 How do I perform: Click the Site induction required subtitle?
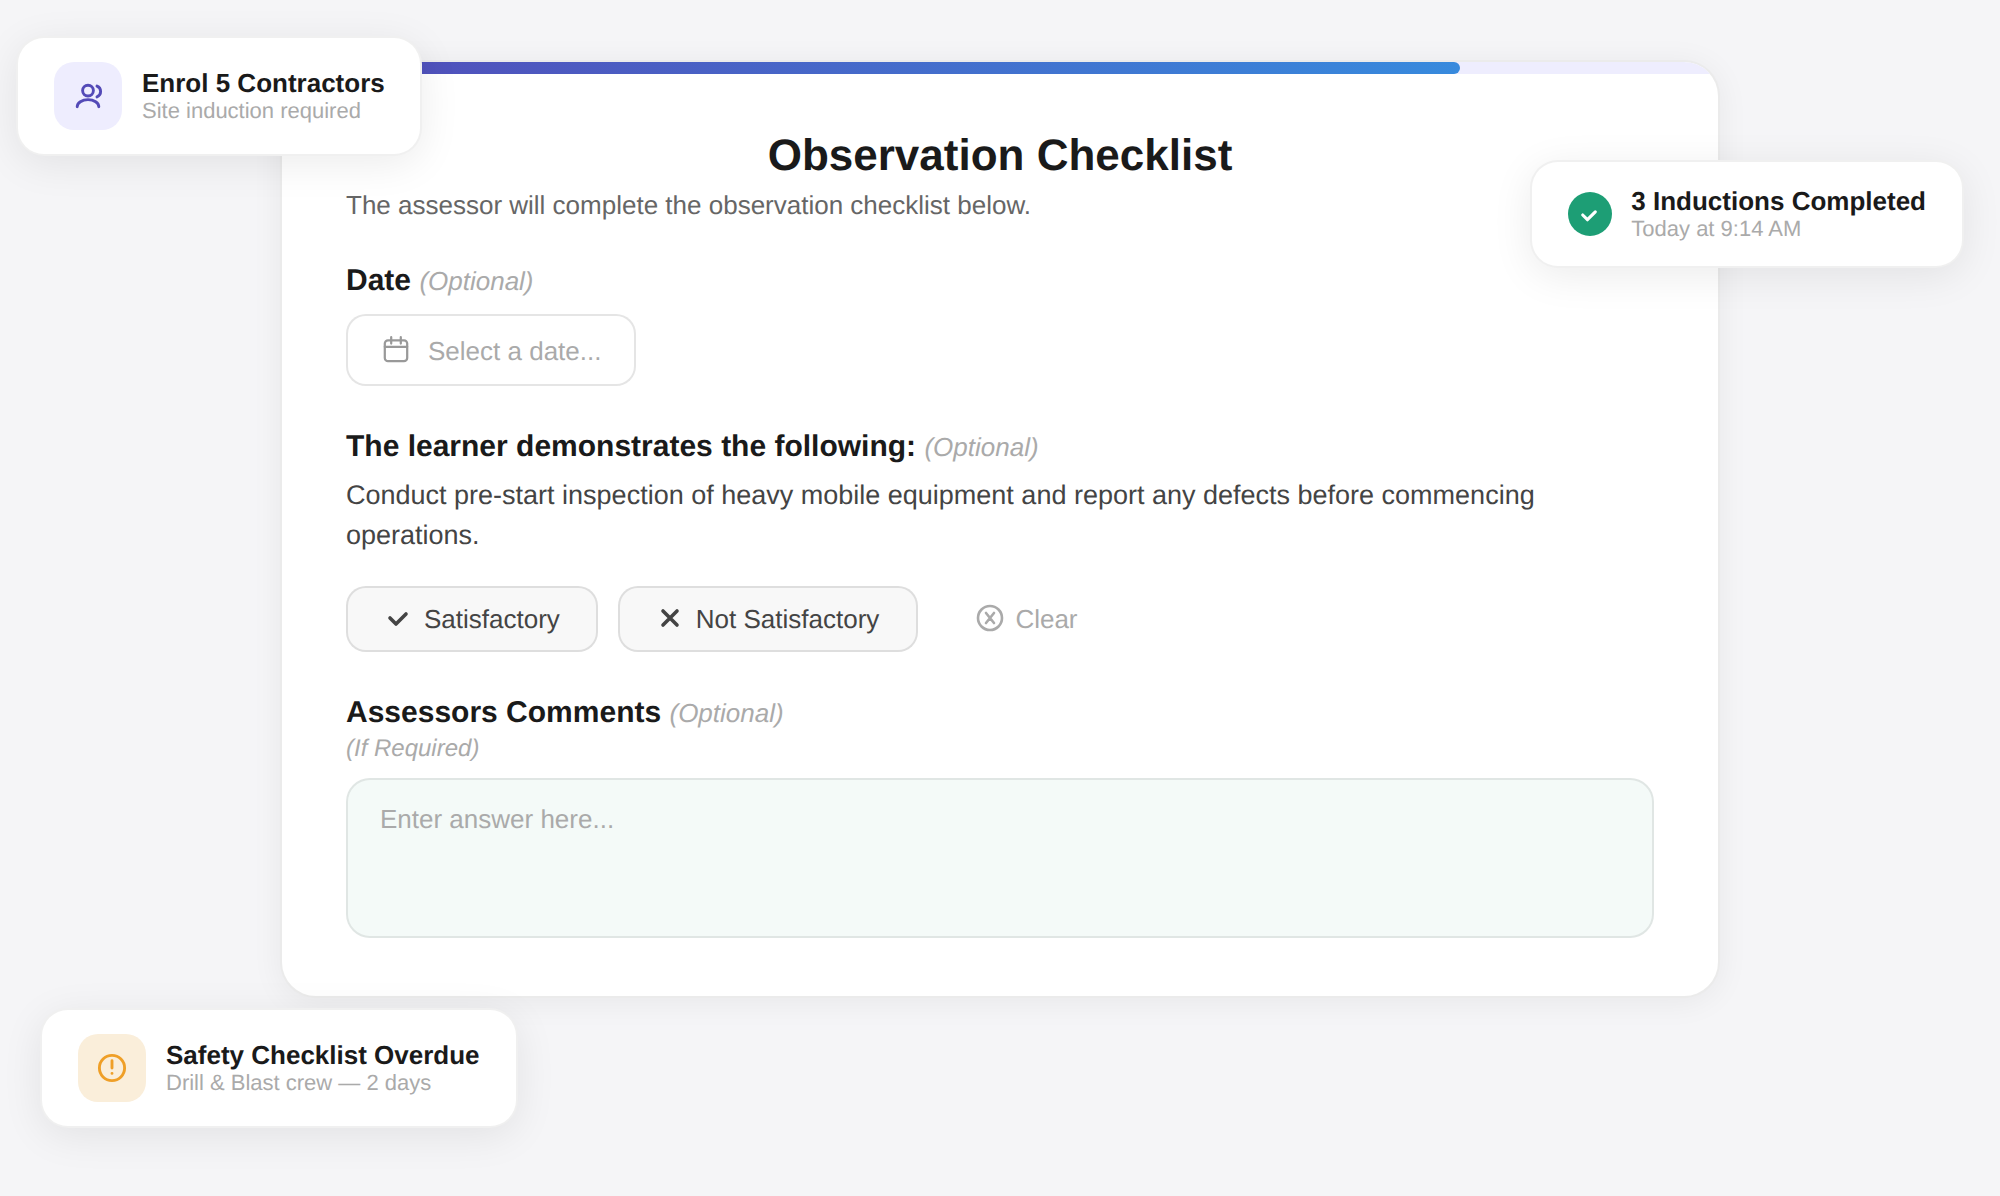tap(251, 111)
